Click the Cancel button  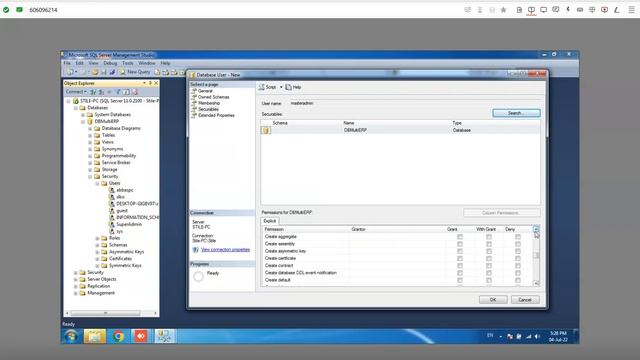525,300
